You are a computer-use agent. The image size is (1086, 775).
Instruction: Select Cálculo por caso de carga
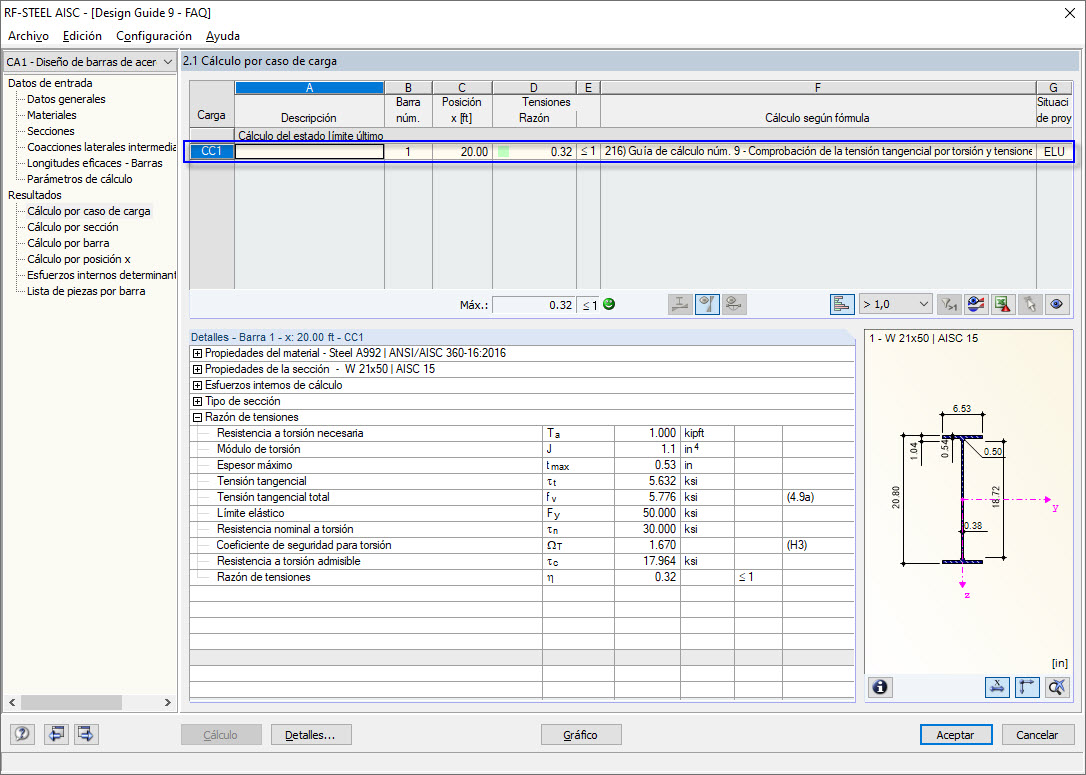pyautogui.click(x=89, y=211)
